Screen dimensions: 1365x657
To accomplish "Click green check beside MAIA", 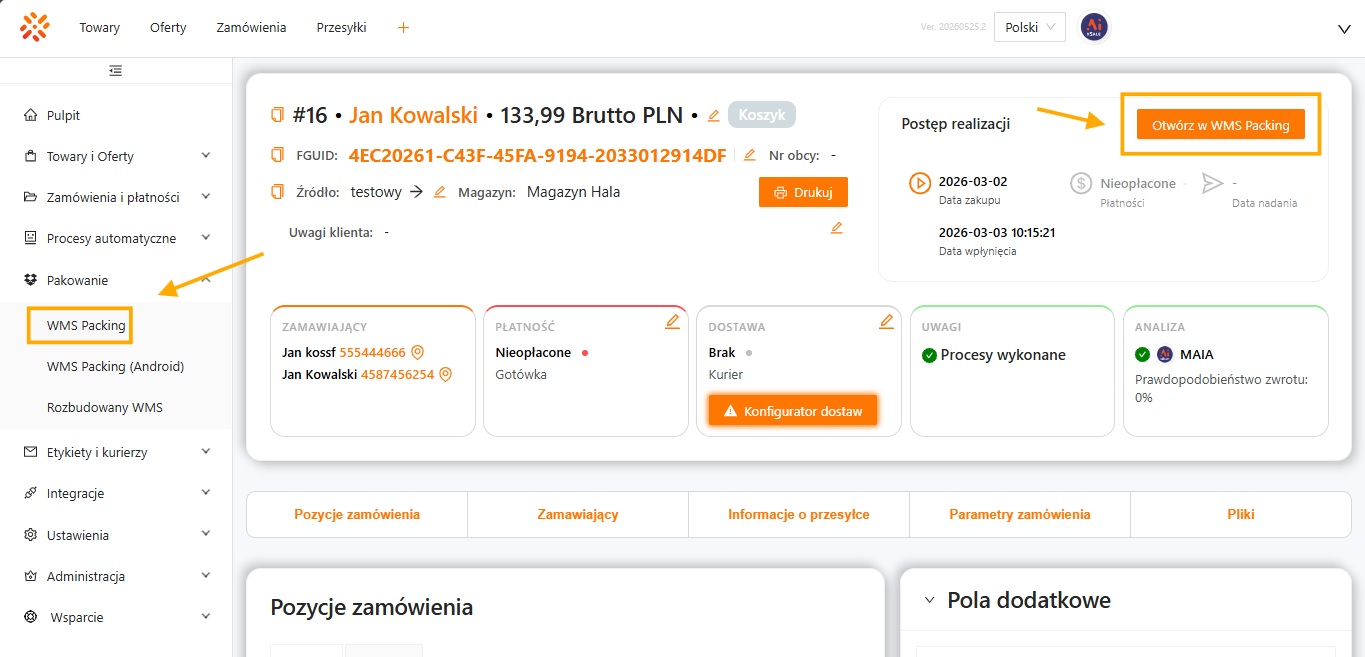I will [x=1143, y=354].
